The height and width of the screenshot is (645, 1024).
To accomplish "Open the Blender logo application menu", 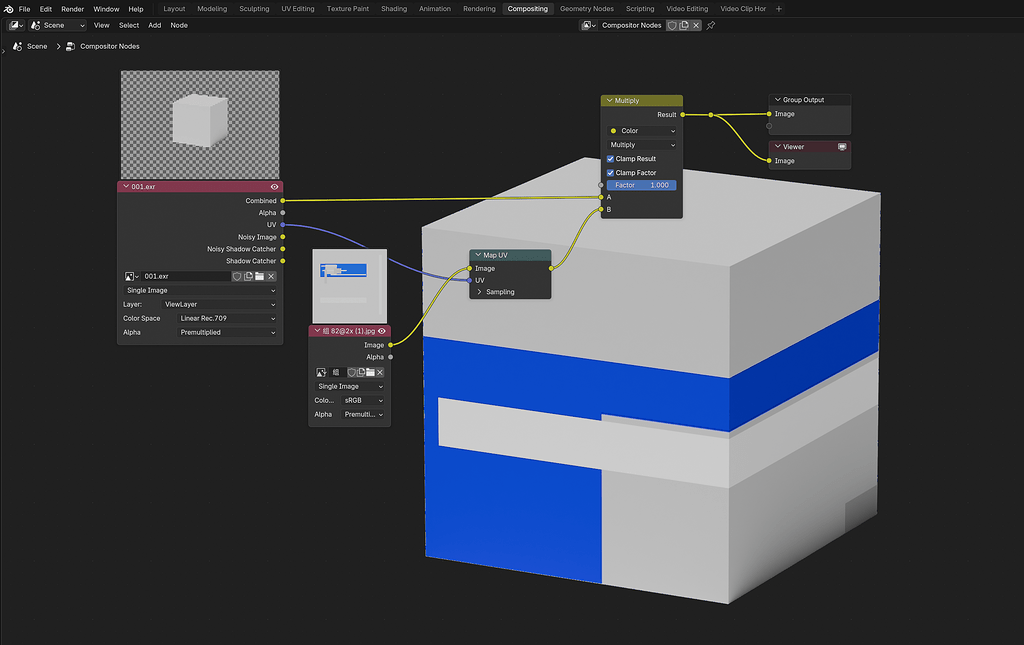I will 8,8.
